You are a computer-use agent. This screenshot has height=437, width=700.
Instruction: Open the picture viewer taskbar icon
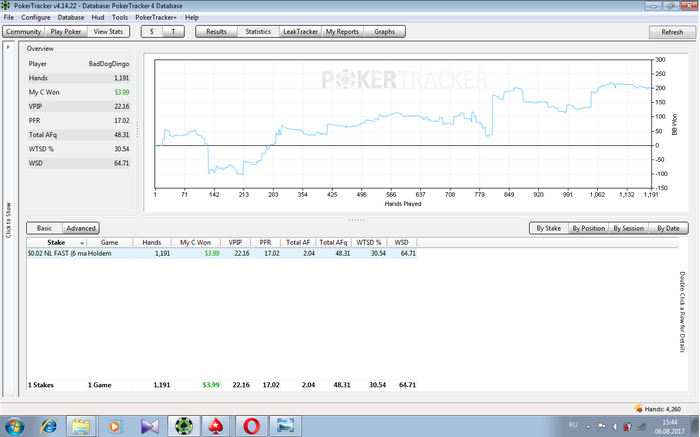pos(285,427)
